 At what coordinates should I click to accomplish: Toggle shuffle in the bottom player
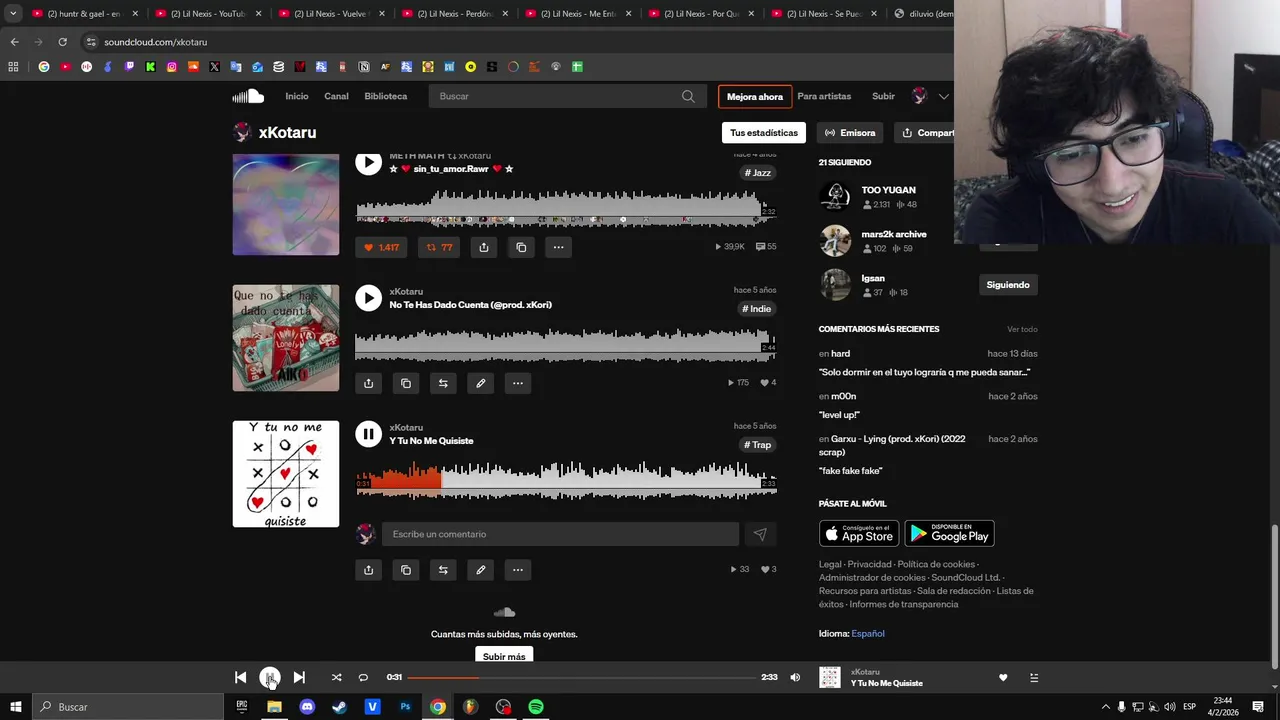coord(336,677)
